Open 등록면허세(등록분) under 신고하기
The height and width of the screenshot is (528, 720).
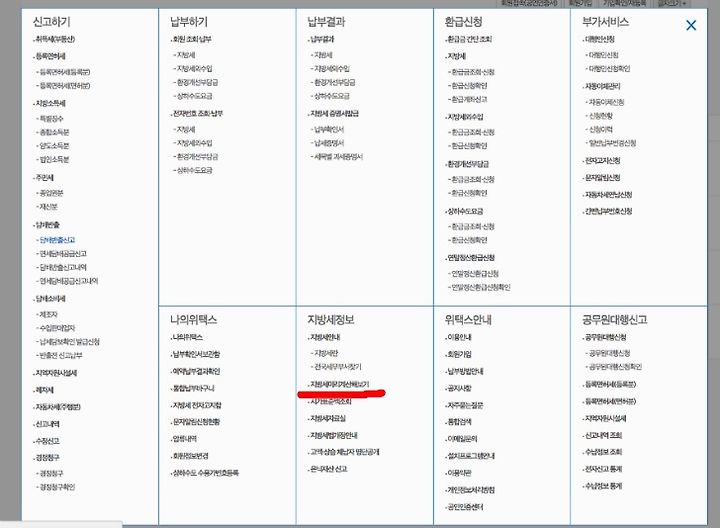pyautogui.click(x=65, y=72)
